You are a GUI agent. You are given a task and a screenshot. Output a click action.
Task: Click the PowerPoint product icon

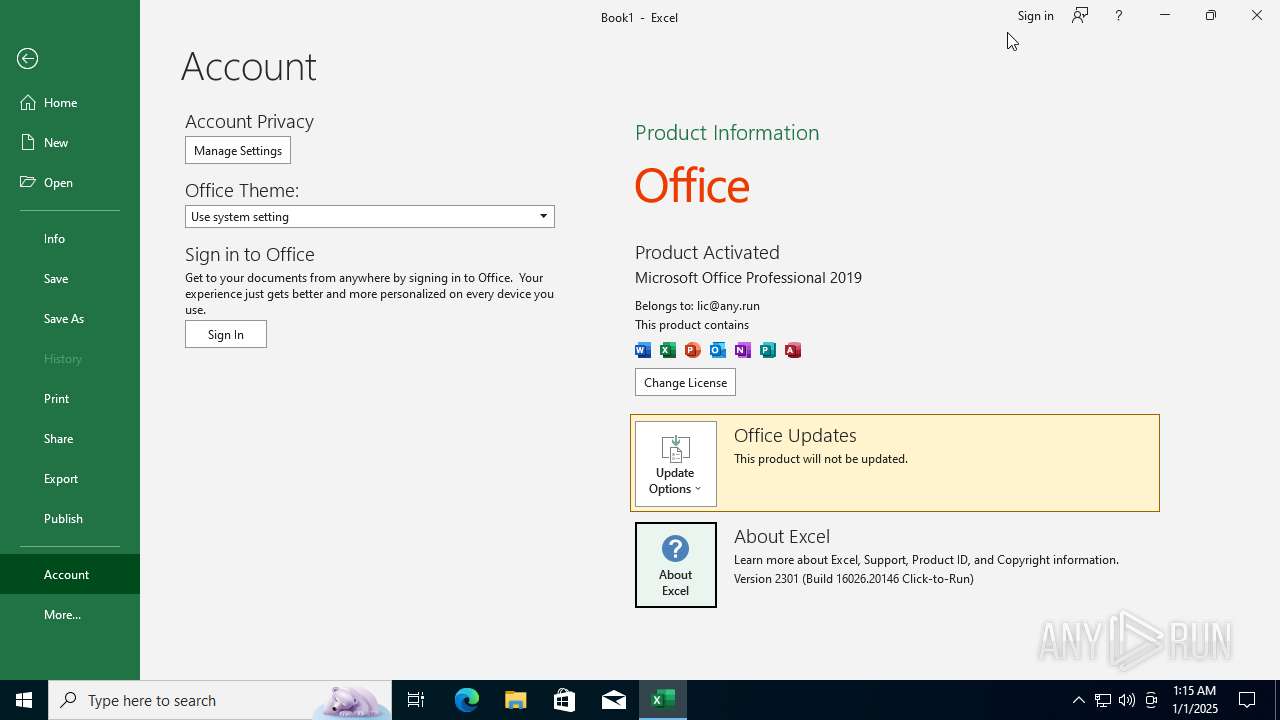[x=693, y=350]
